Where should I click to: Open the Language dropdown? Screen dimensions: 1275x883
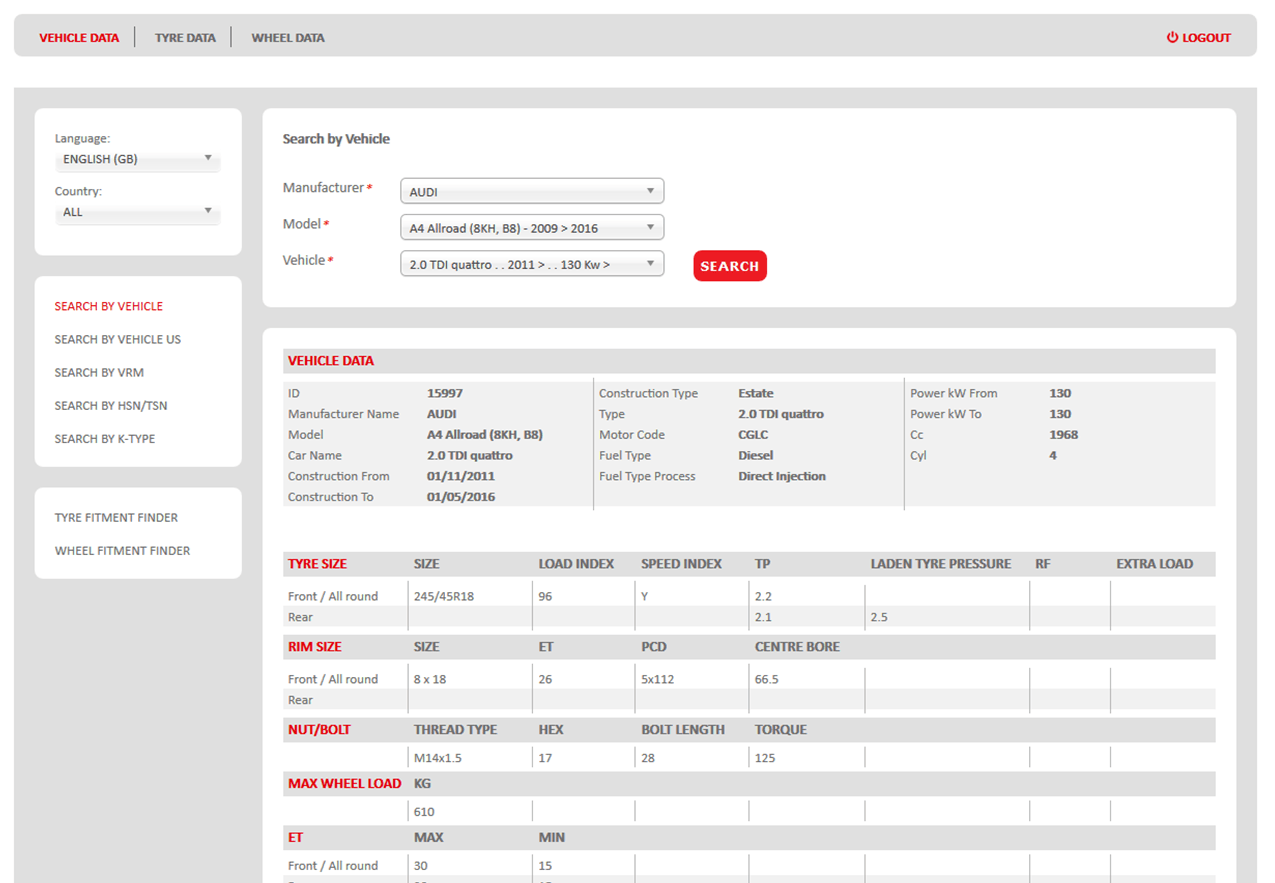tap(137, 159)
